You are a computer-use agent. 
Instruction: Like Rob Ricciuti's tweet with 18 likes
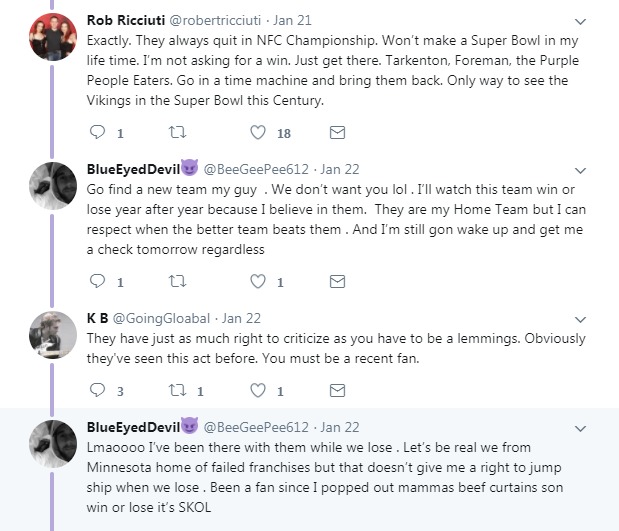[x=258, y=132]
